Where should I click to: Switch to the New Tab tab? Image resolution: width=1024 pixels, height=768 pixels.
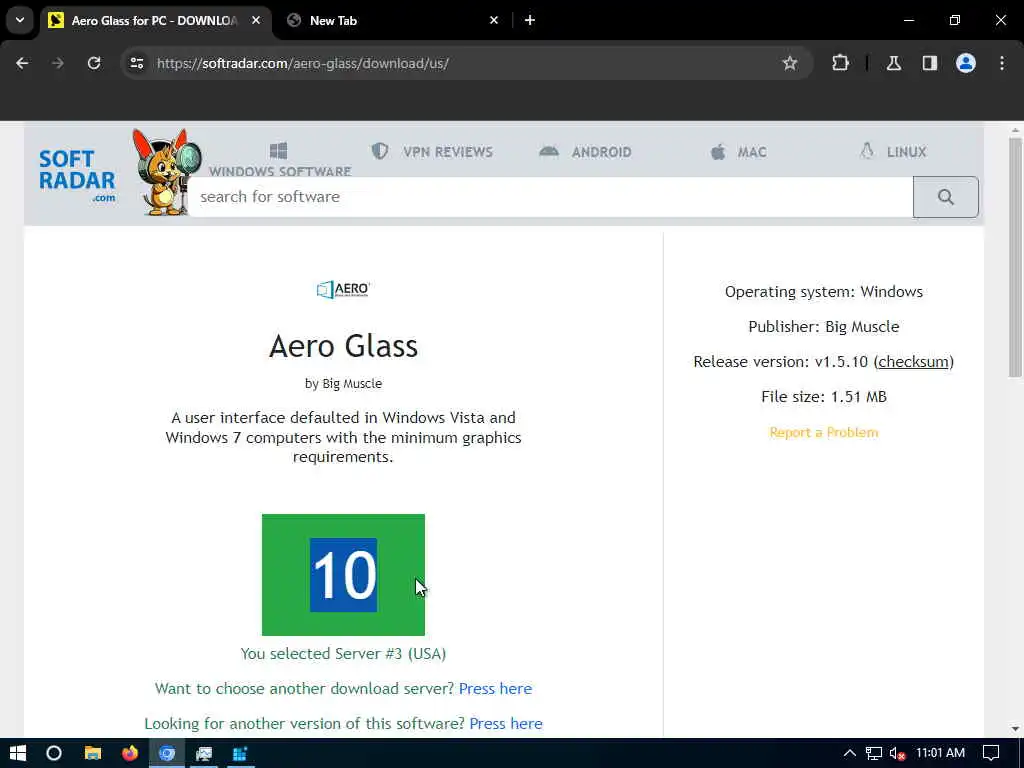pyautogui.click(x=394, y=20)
